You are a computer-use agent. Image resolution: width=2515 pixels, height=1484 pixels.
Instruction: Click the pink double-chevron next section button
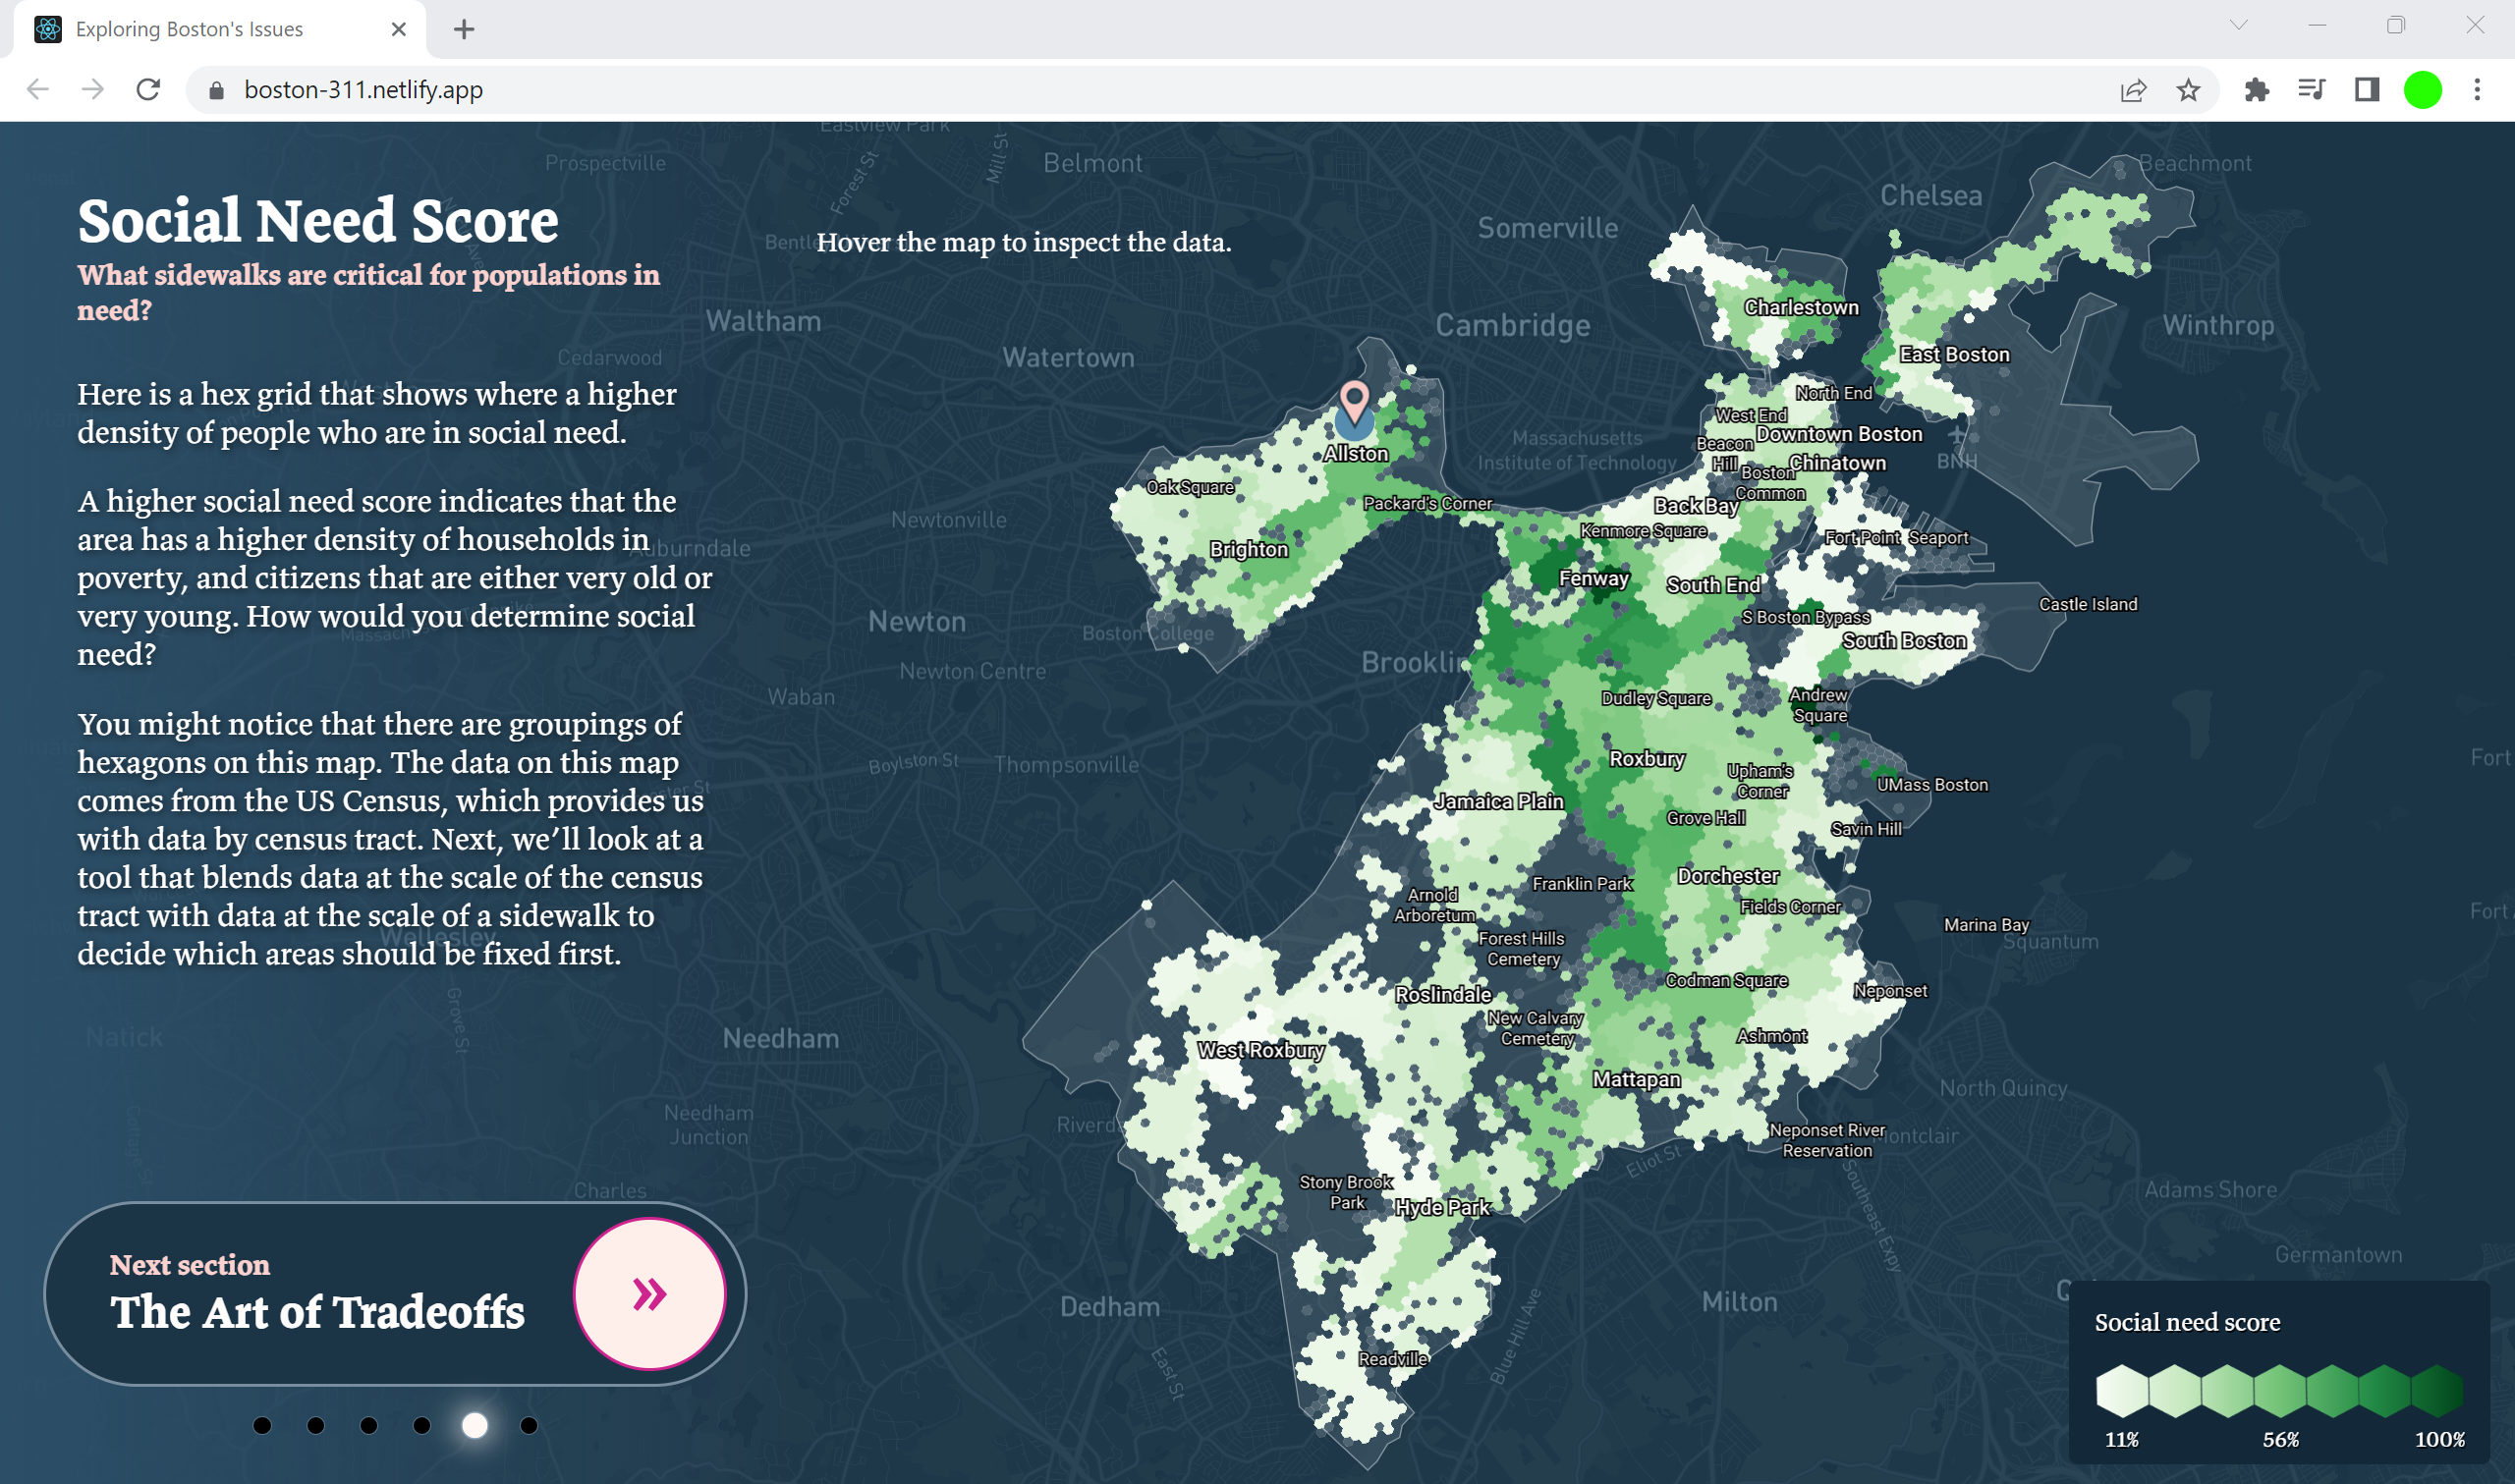tap(649, 1294)
